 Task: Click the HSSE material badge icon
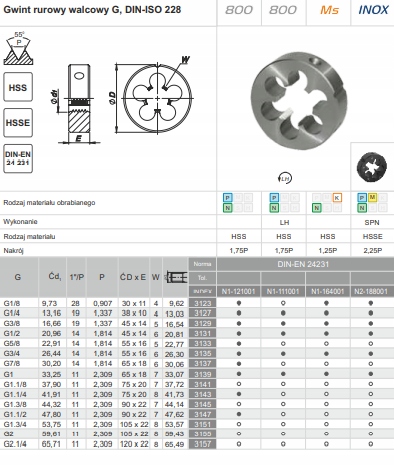coord(18,123)
